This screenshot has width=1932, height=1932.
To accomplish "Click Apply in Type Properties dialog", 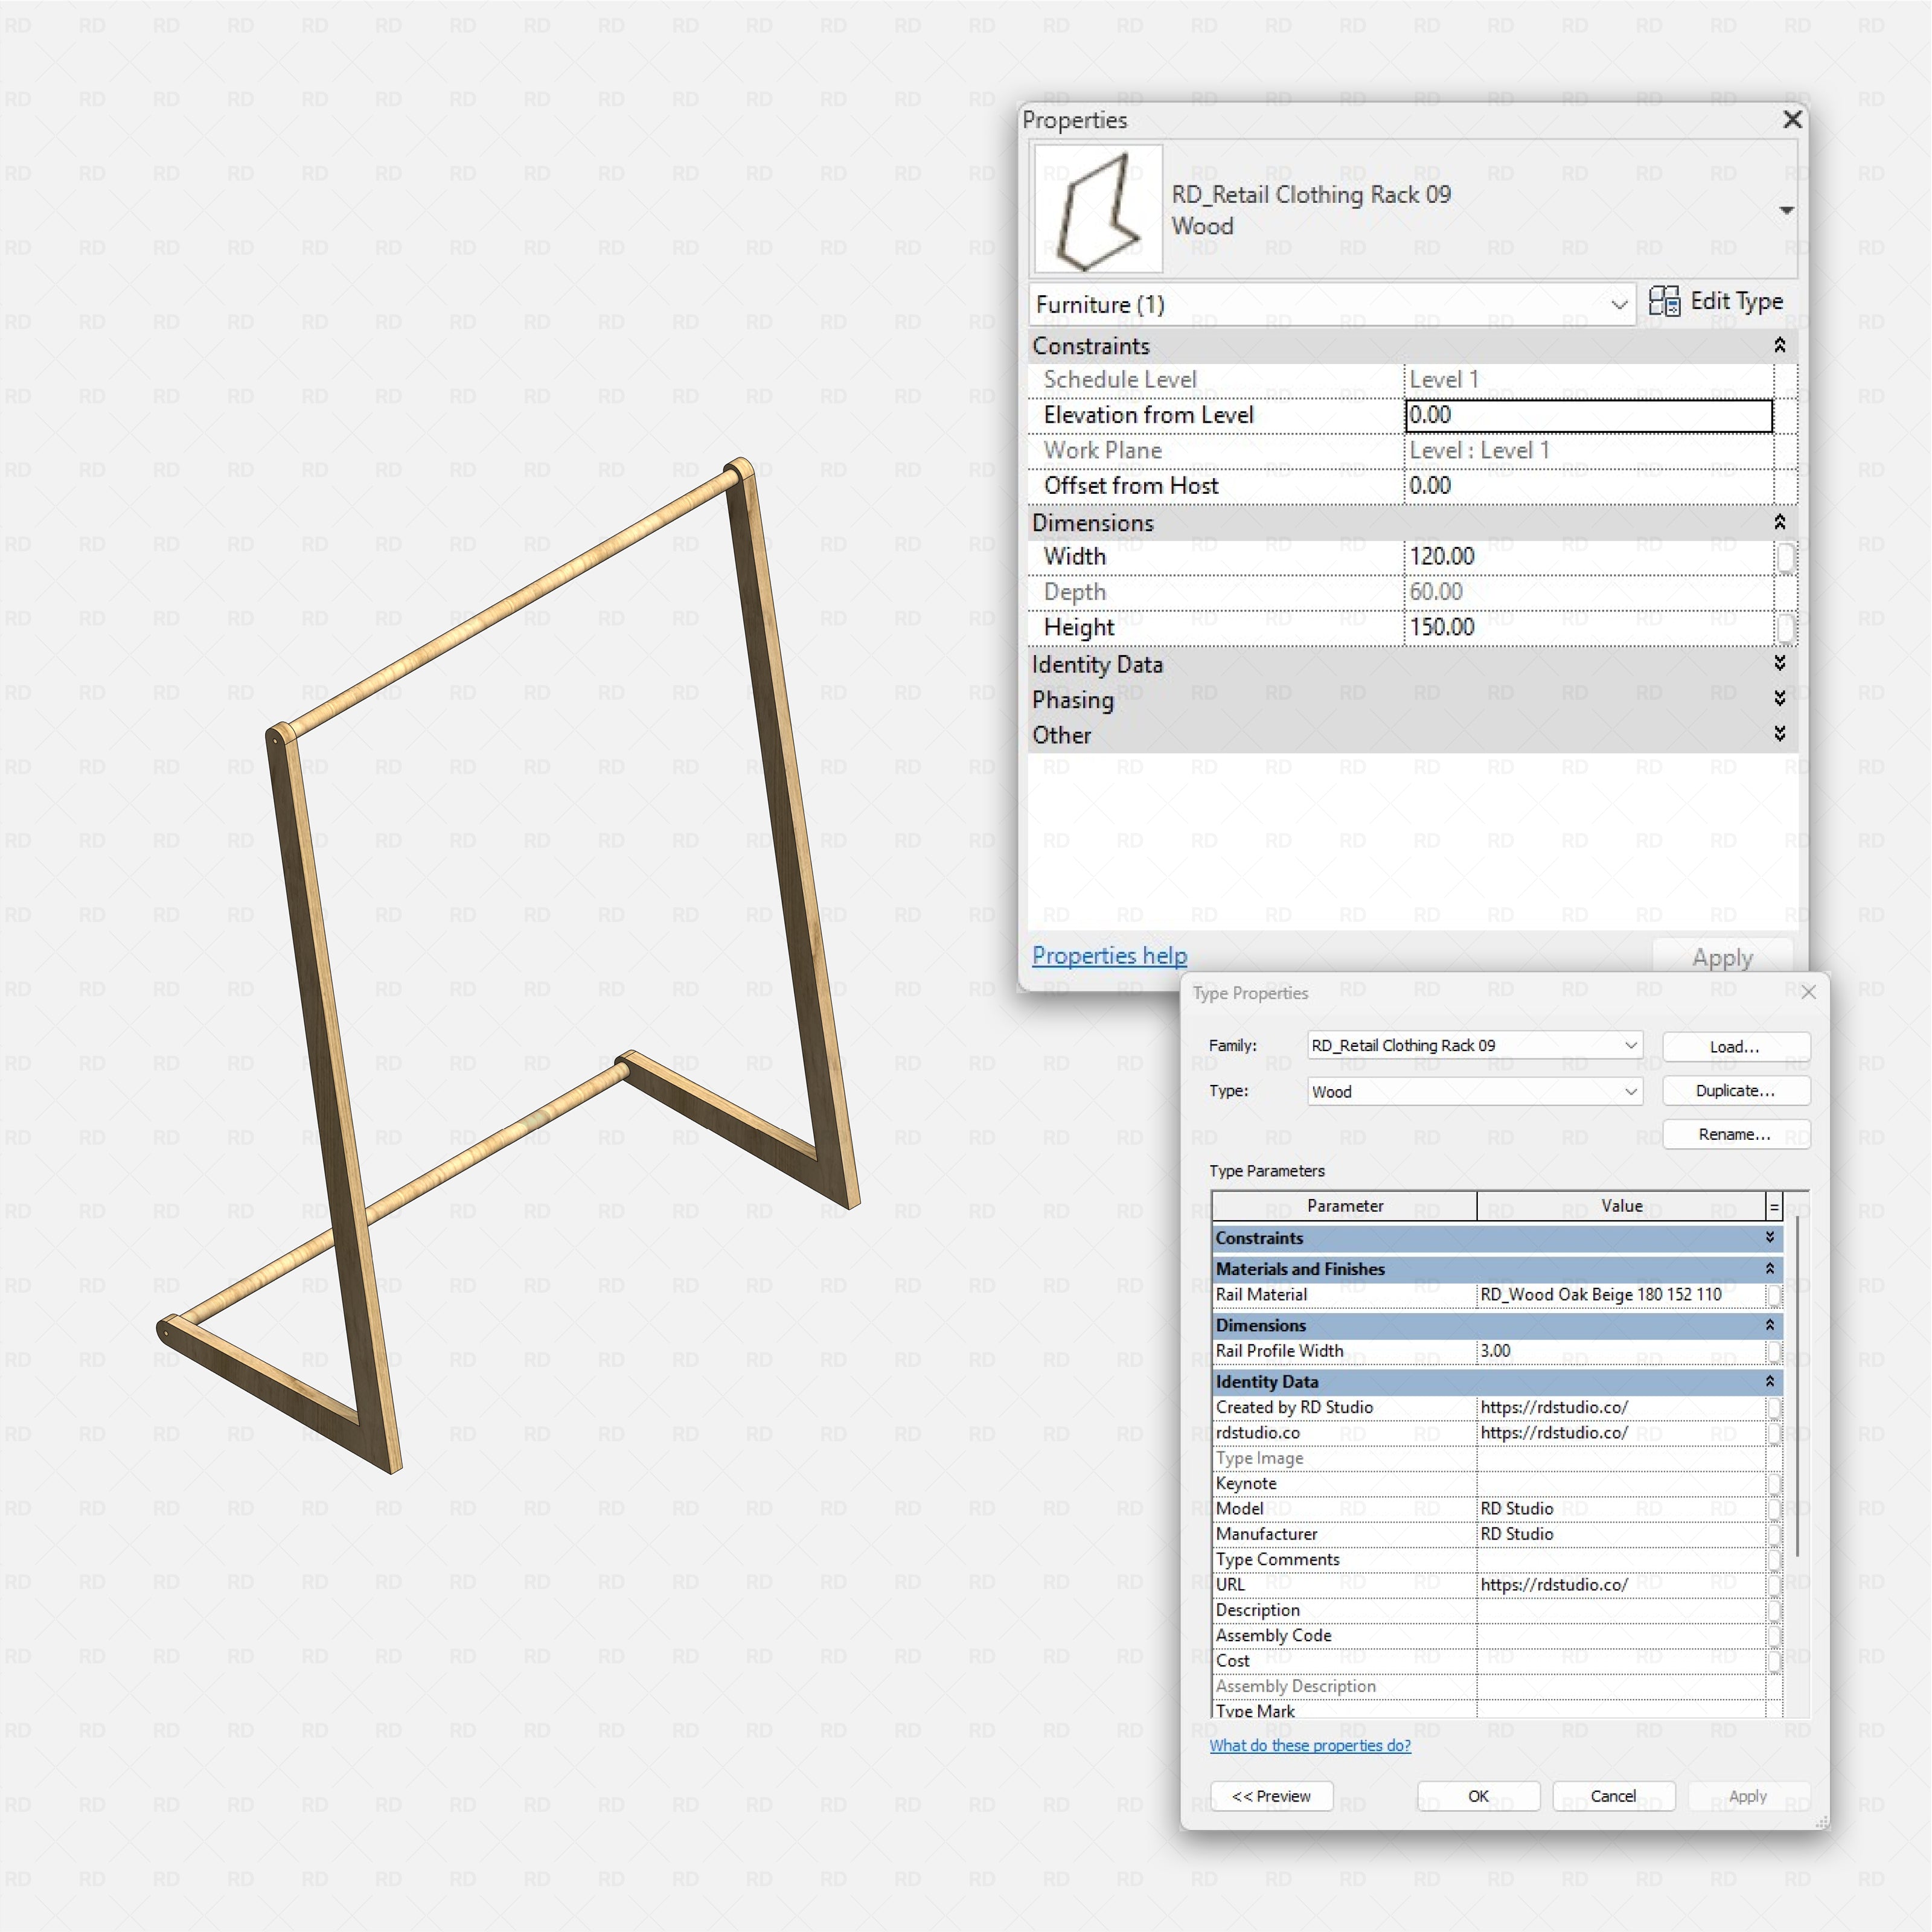I will tap(1748, 1797).
